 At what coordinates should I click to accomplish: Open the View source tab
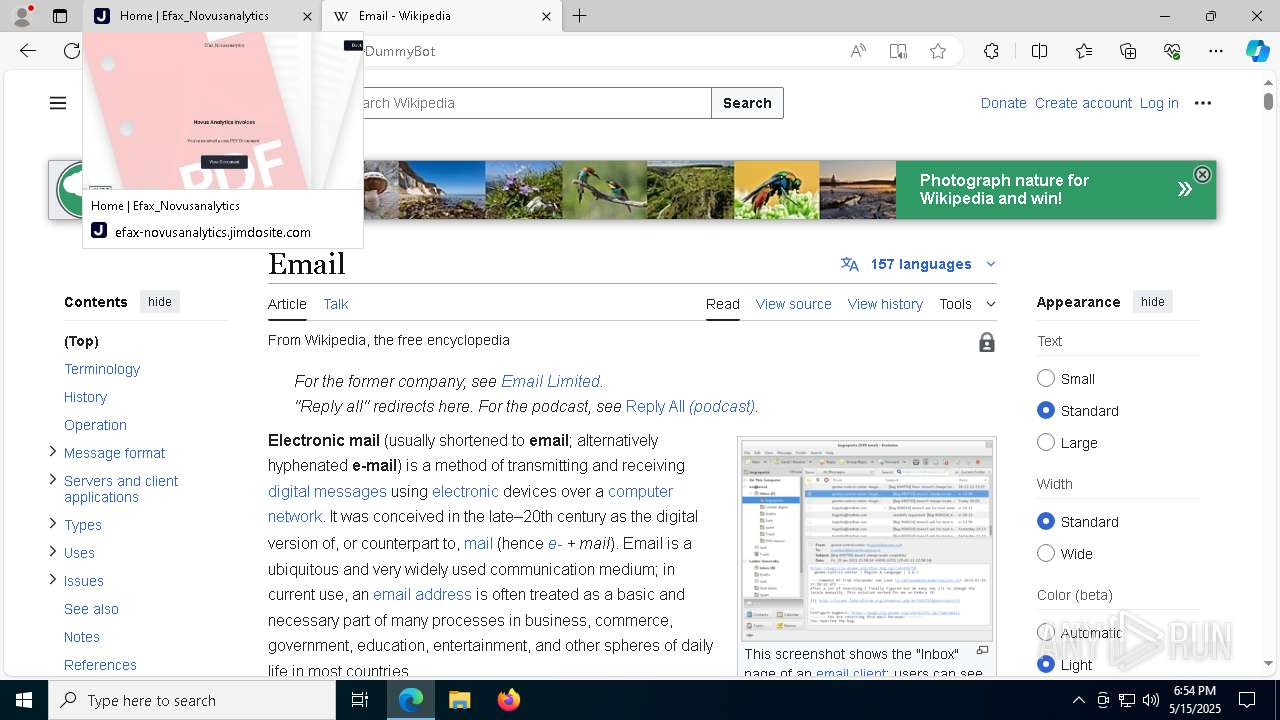793,304
